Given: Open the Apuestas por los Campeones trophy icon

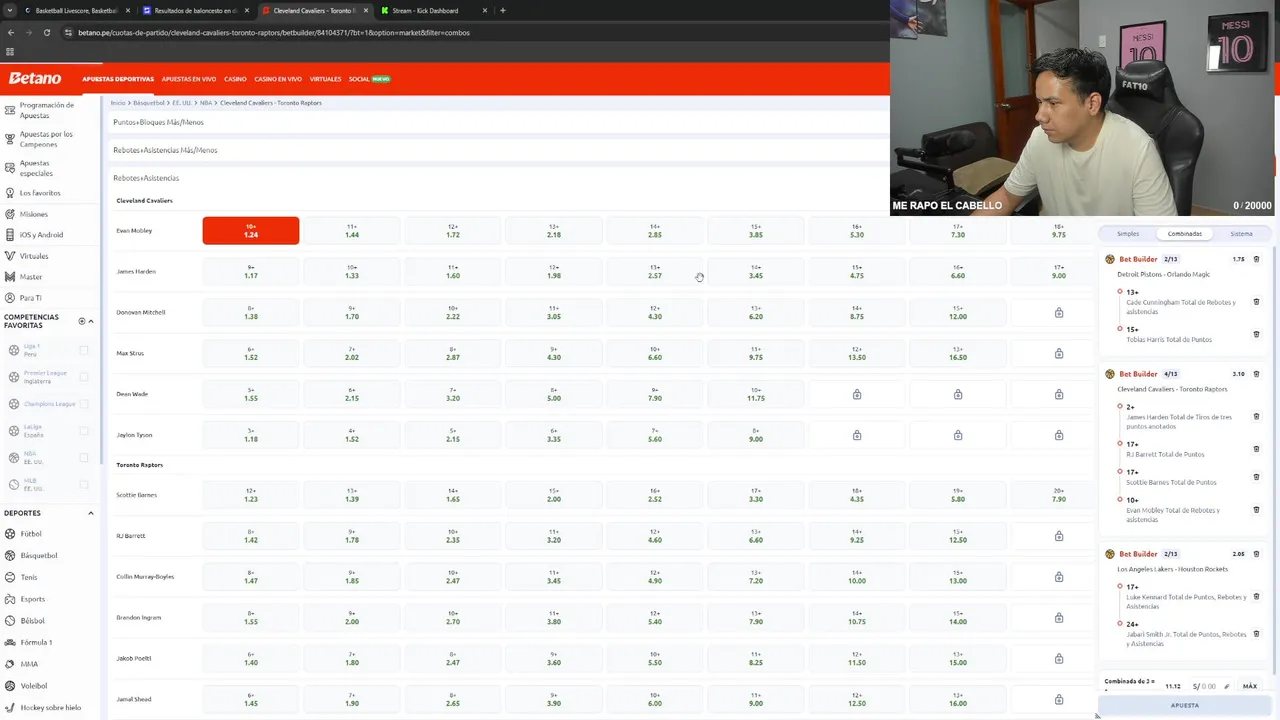Looking at the screenshot, I should tap(10, 139).
